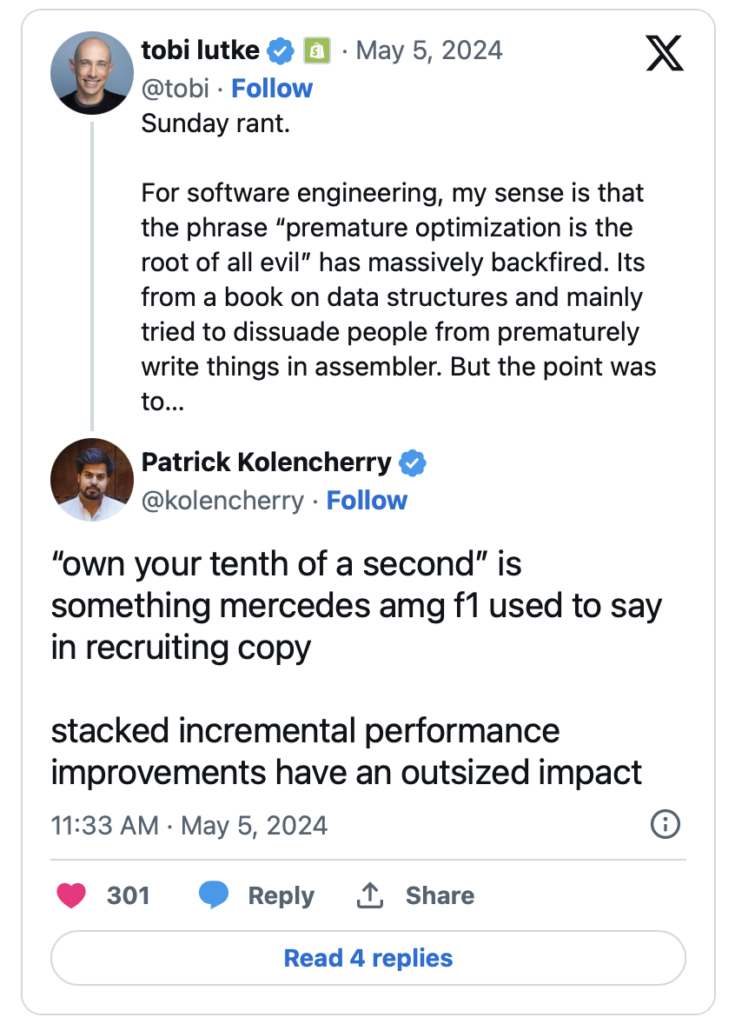Click the Share label
Viewport: 735px width, 1024px height.
439,895
